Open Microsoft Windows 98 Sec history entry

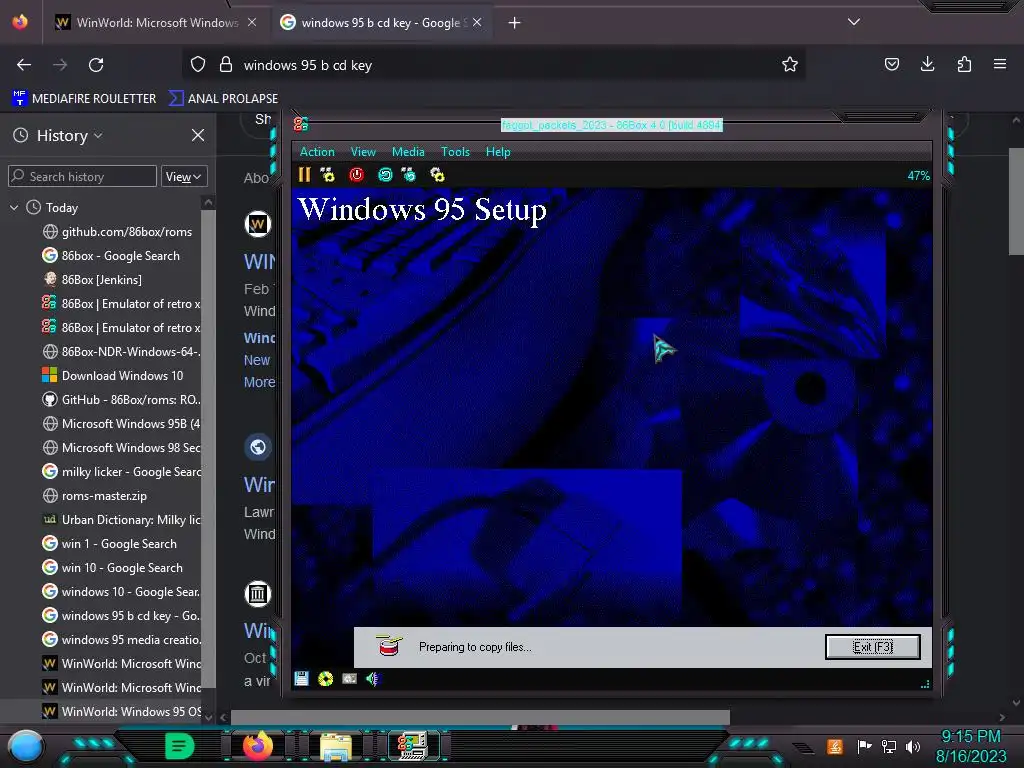tap(121, 448)
